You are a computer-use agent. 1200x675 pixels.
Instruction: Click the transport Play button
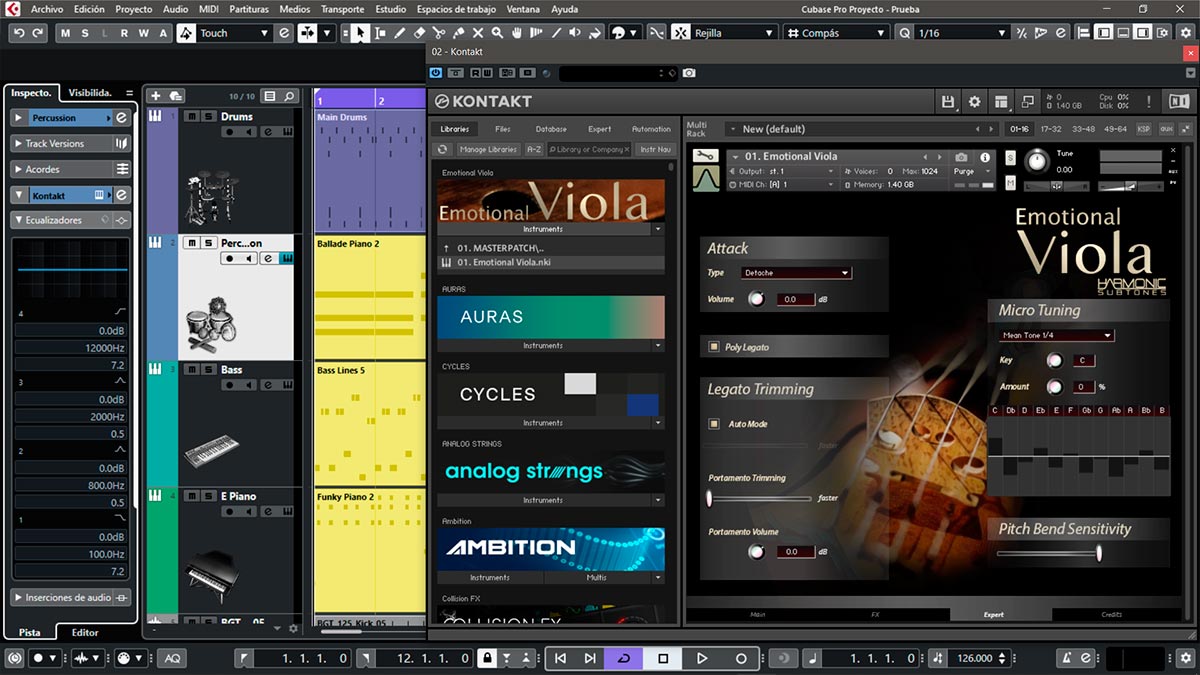click(702, 658)
